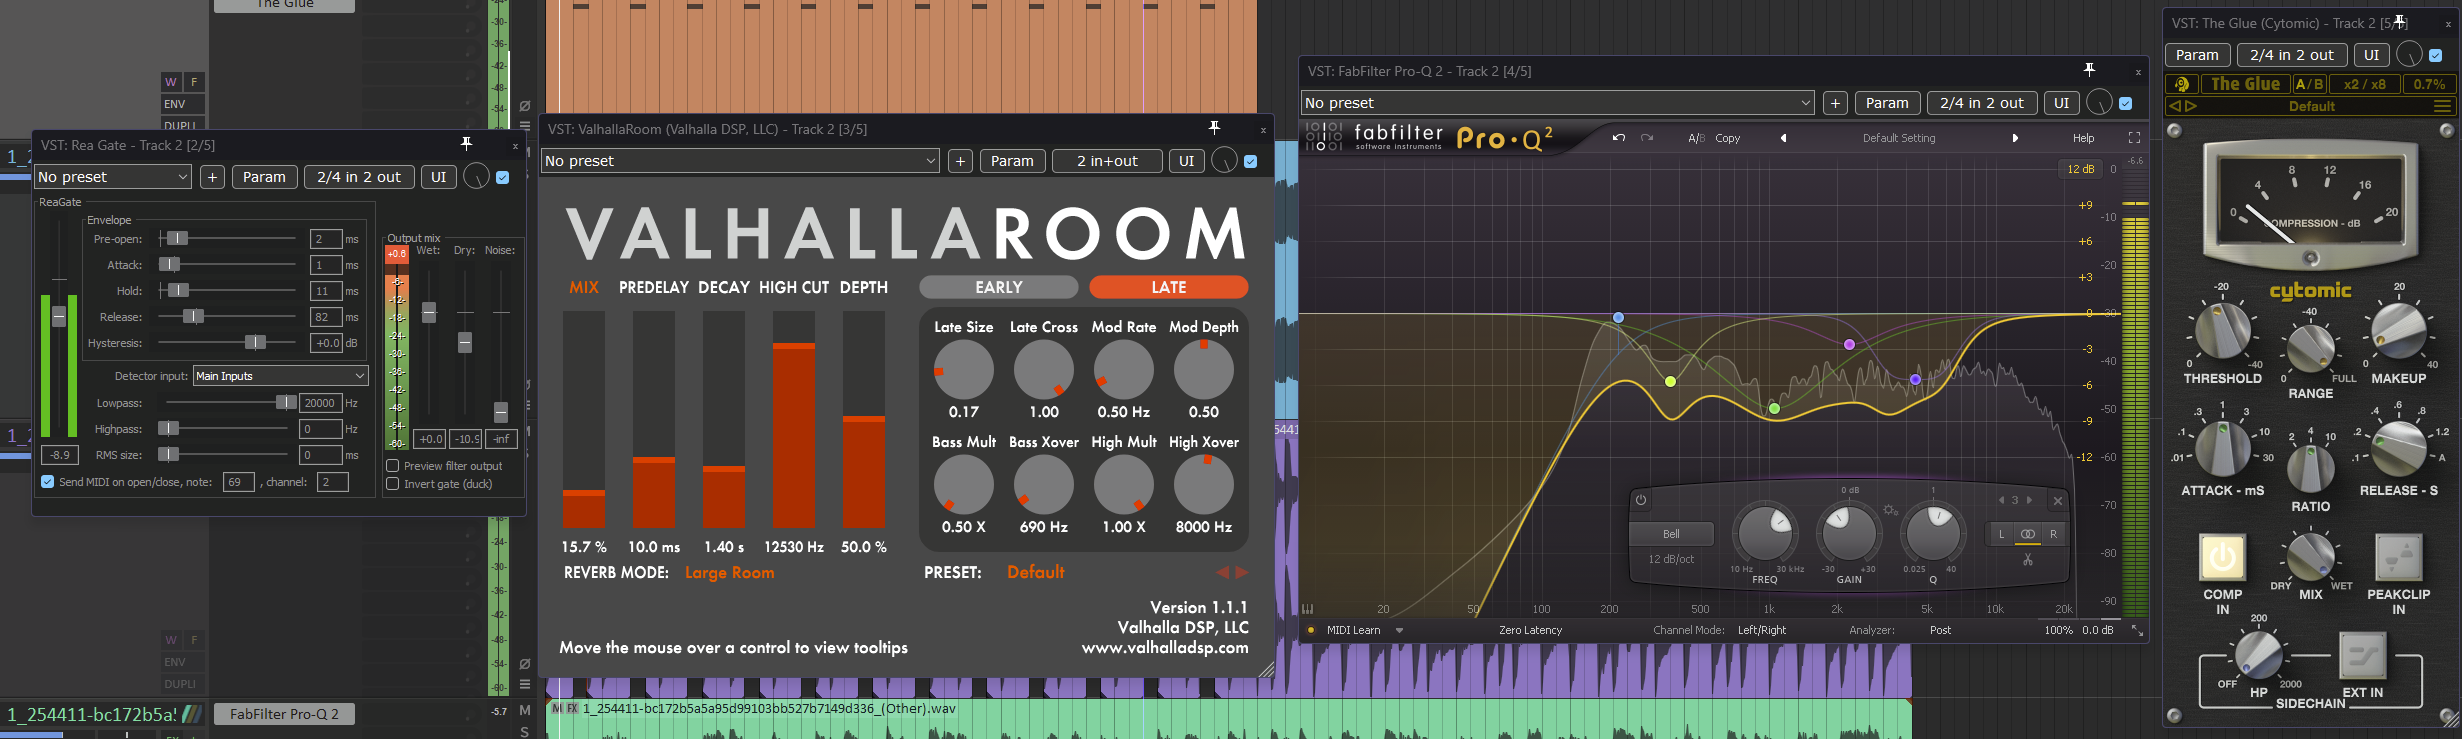The height and width of the screenshot is (739, 2462).
Task: Pin the ValhallaRoom plugin window
Action: point(1214,128)
